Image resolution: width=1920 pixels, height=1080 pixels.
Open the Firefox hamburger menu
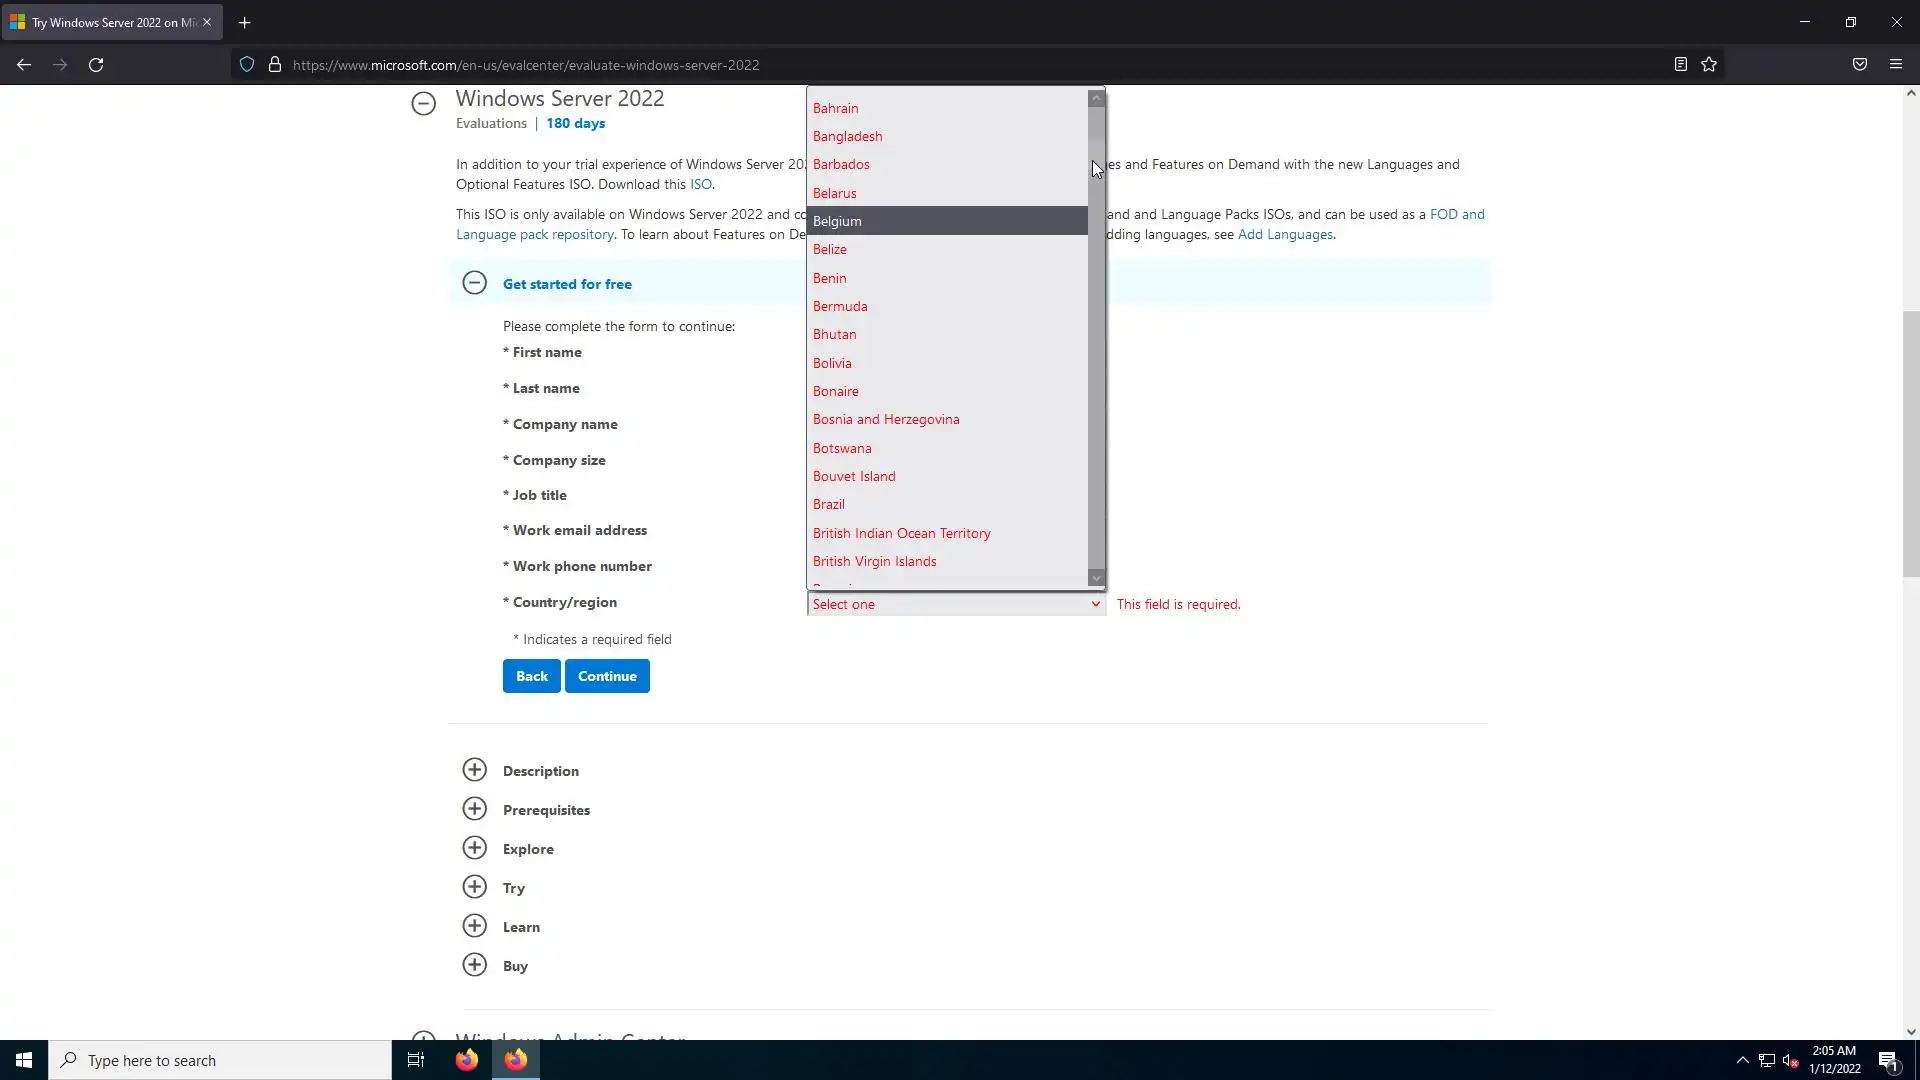(x=1895, y=65)
